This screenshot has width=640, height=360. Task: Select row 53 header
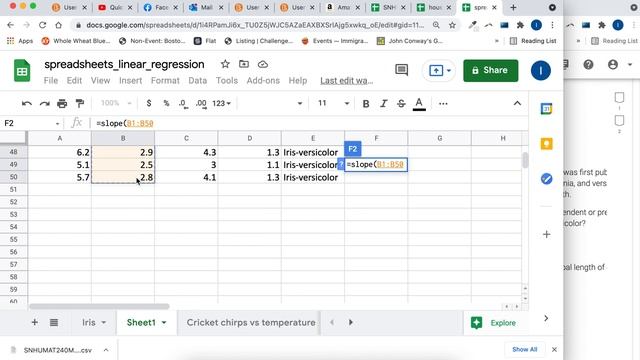13,214
